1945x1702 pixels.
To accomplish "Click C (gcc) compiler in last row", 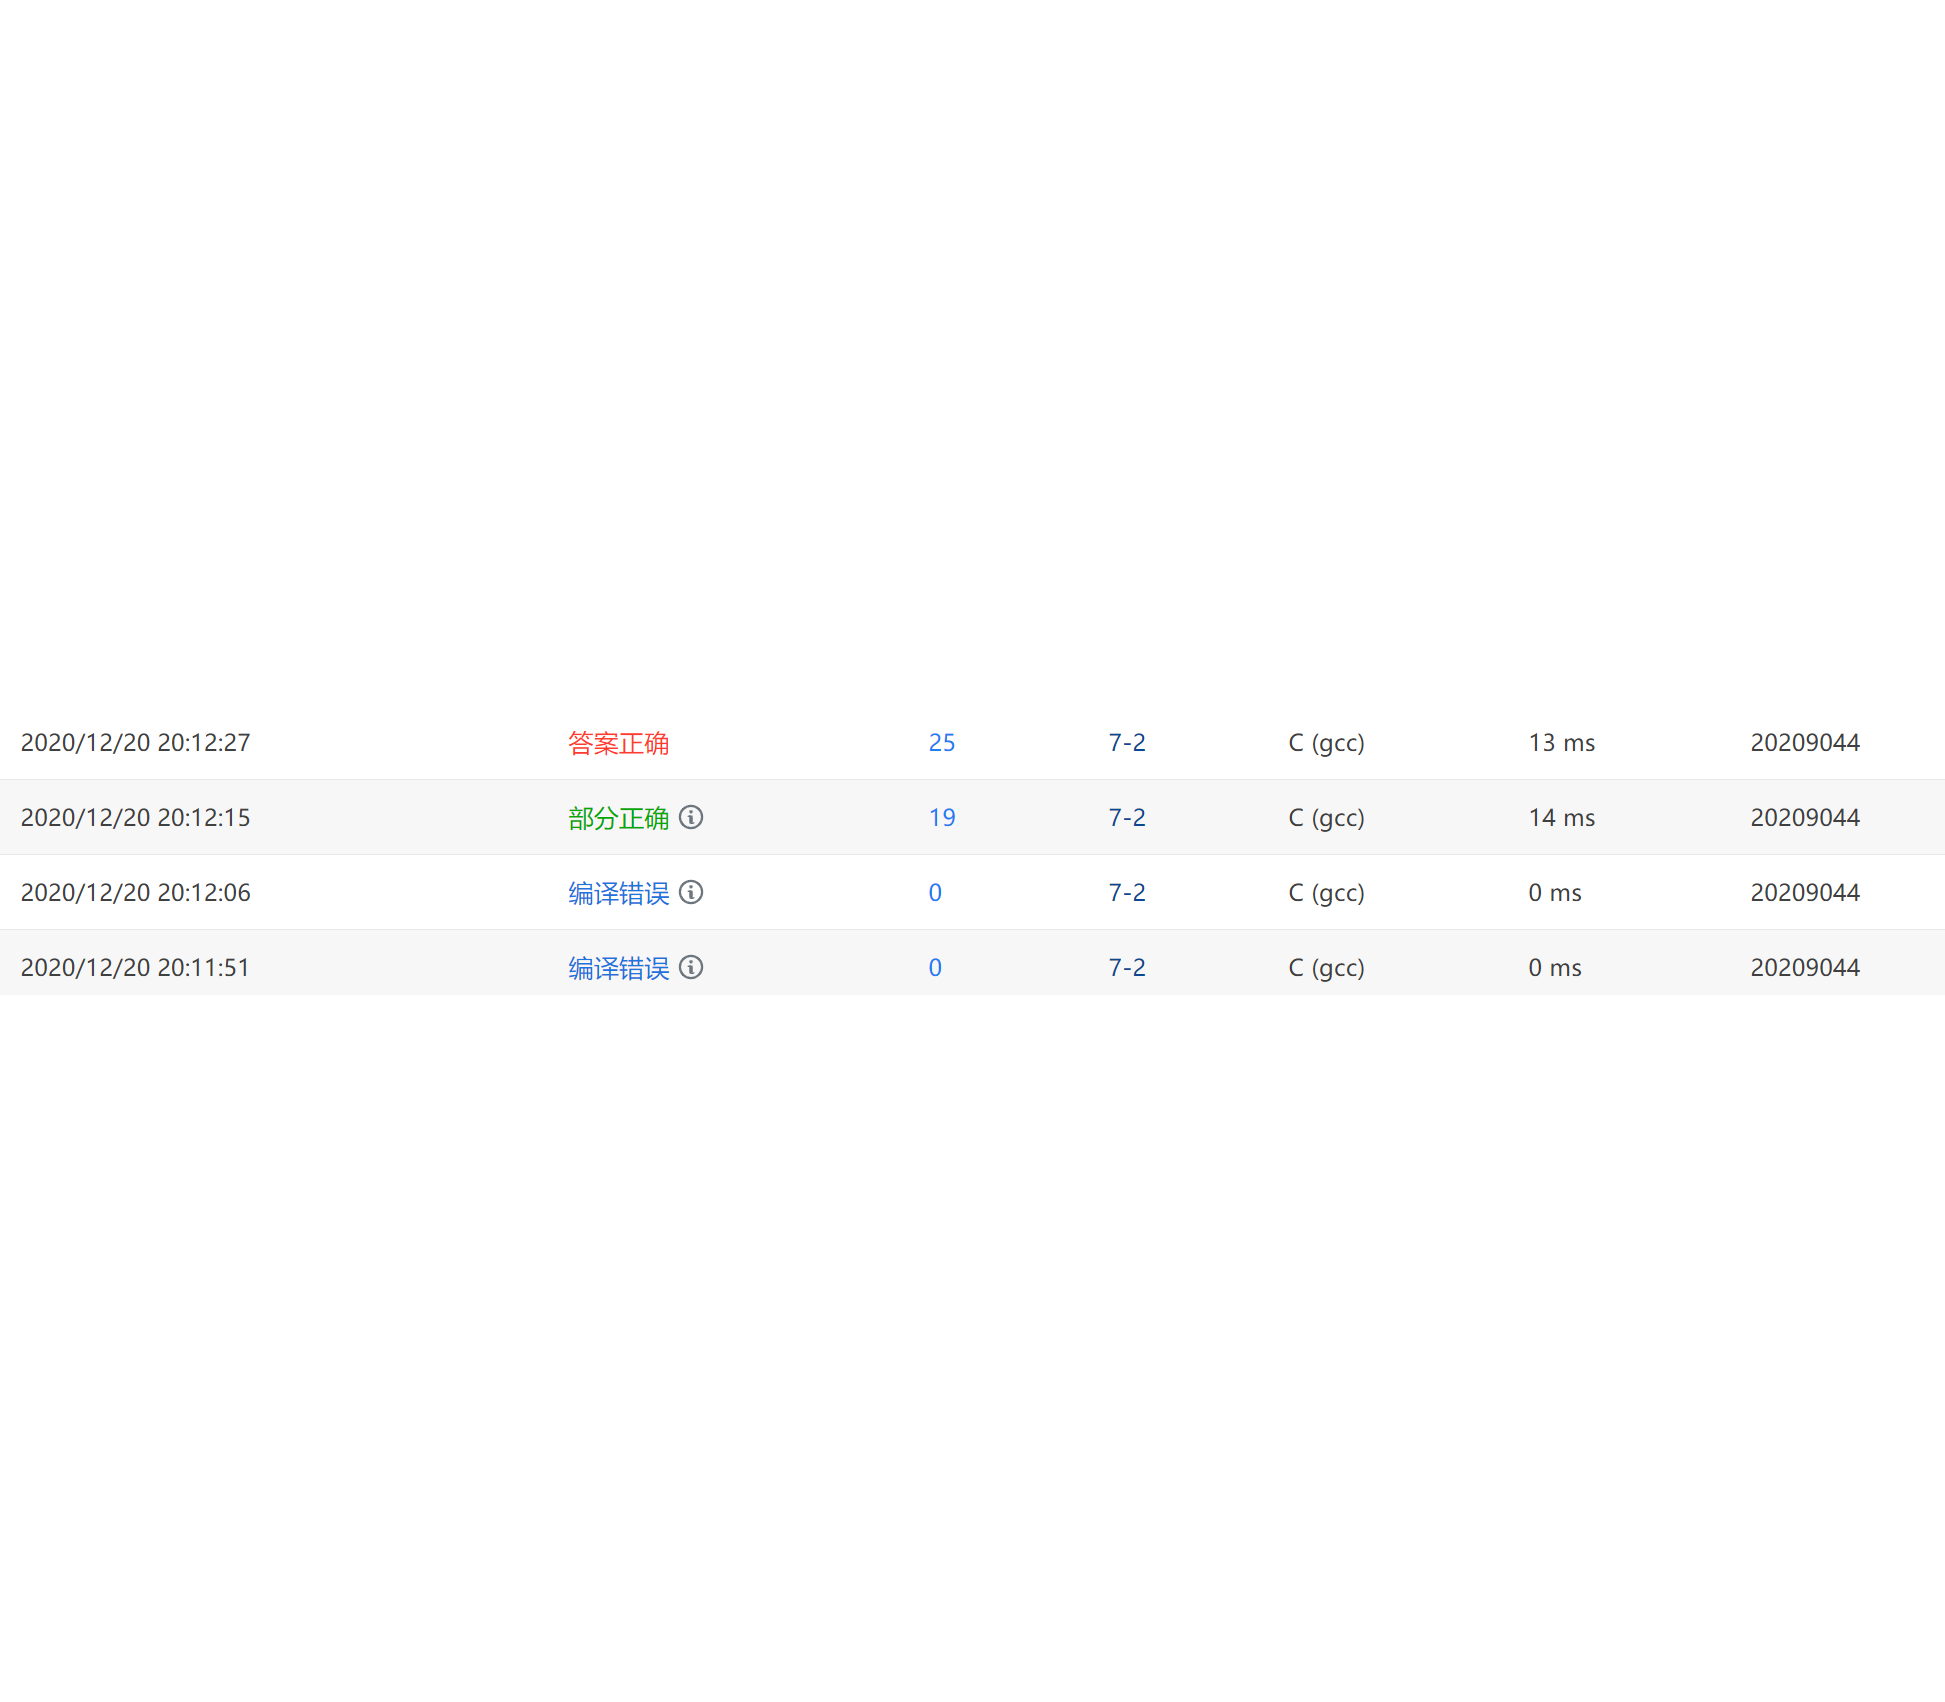I will point(1326,968).
